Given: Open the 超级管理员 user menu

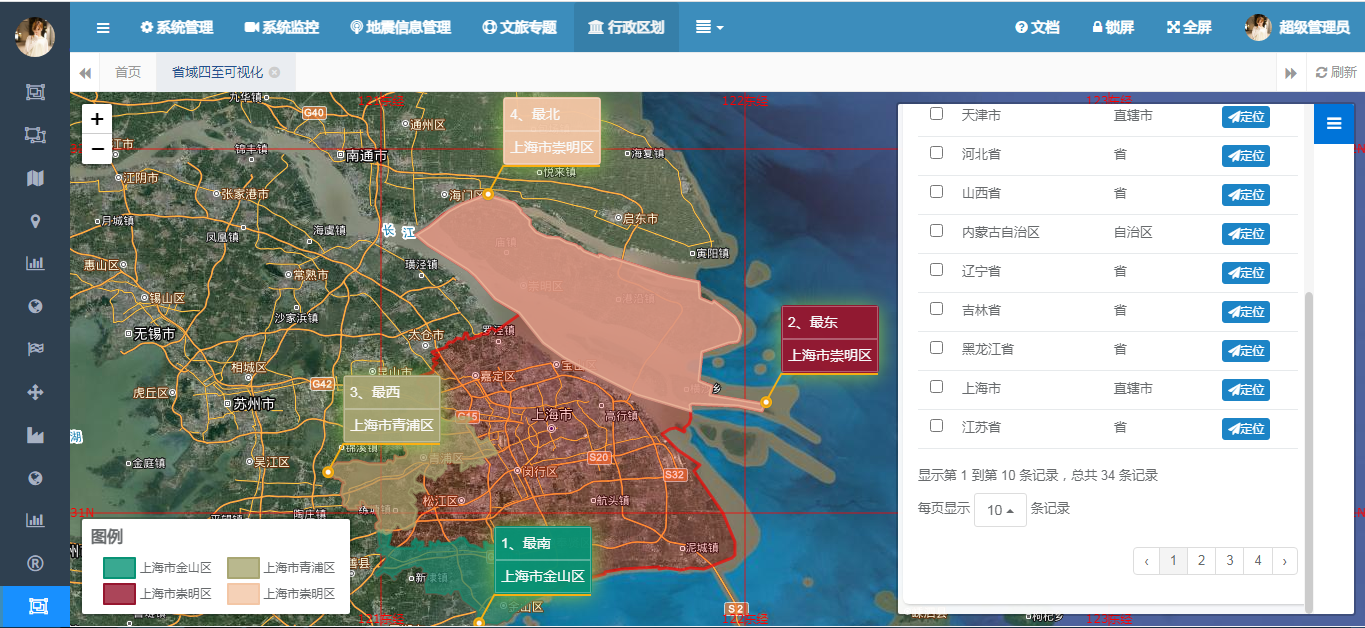Looking at the screenshot, I should [x=1298, y=27].
